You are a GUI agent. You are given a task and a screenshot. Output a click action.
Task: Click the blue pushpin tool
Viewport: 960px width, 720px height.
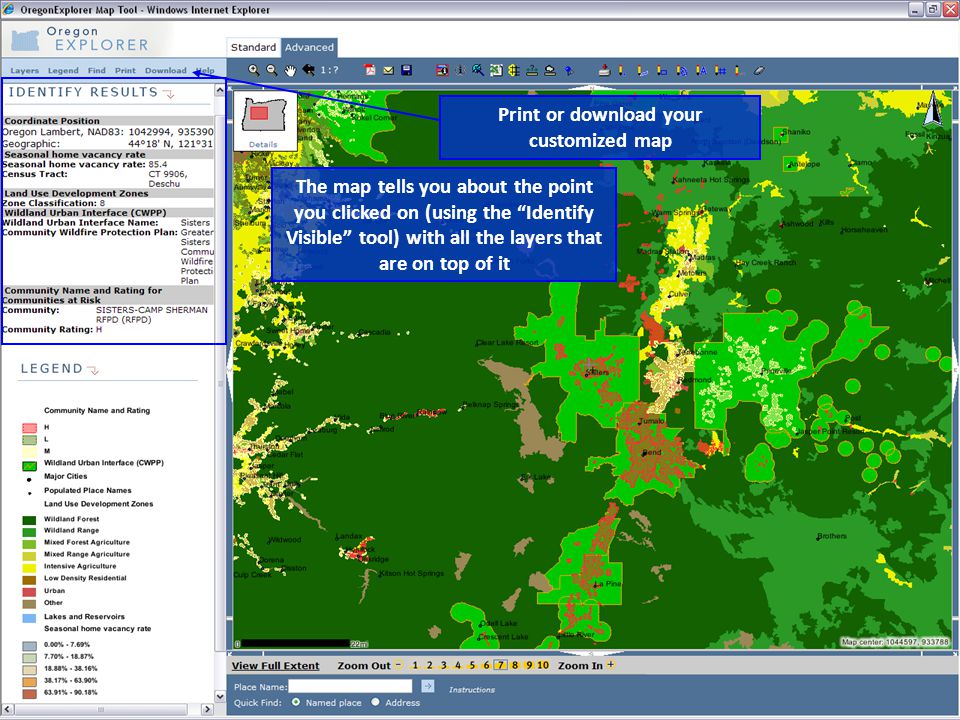pos(569,70)
